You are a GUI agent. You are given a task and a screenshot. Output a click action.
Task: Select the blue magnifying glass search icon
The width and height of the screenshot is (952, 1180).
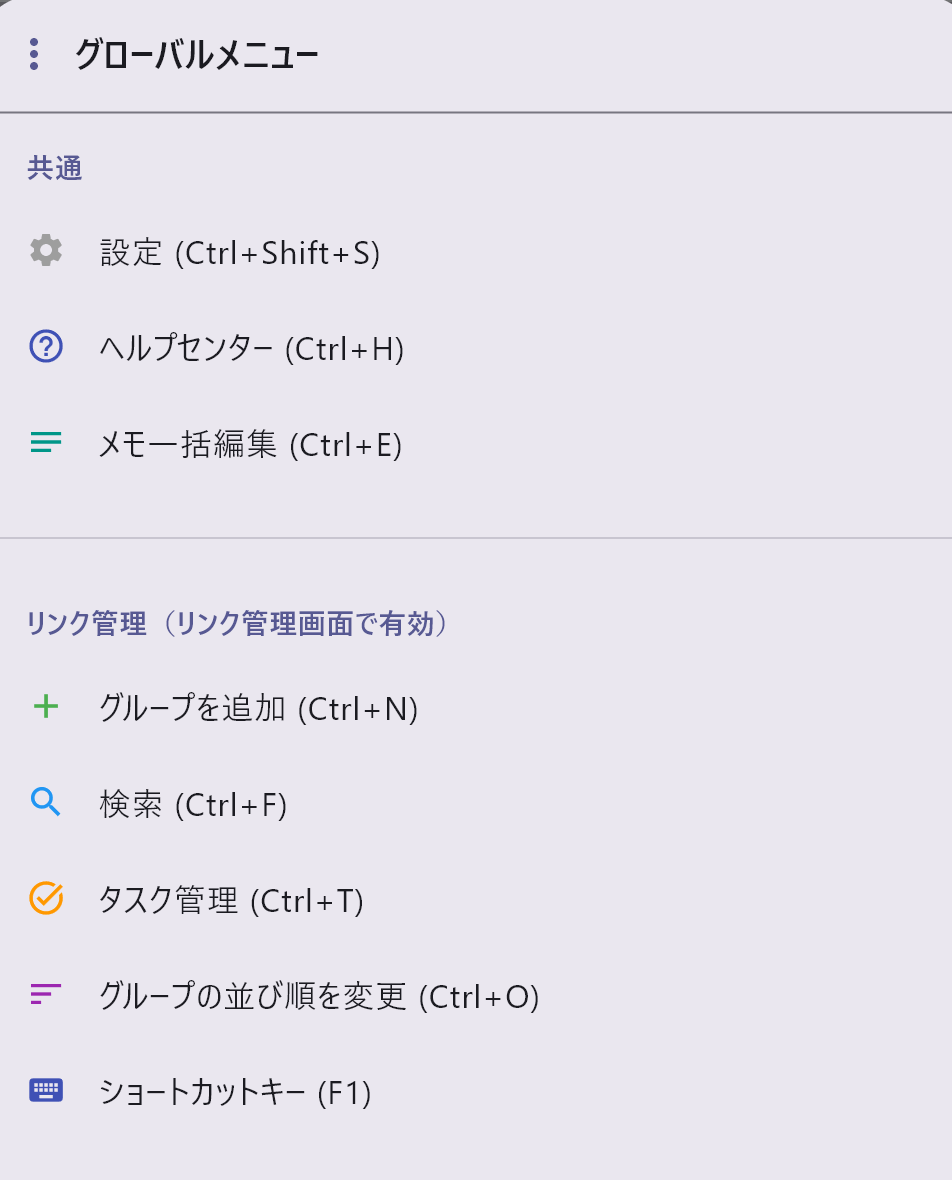pos(44,804)
